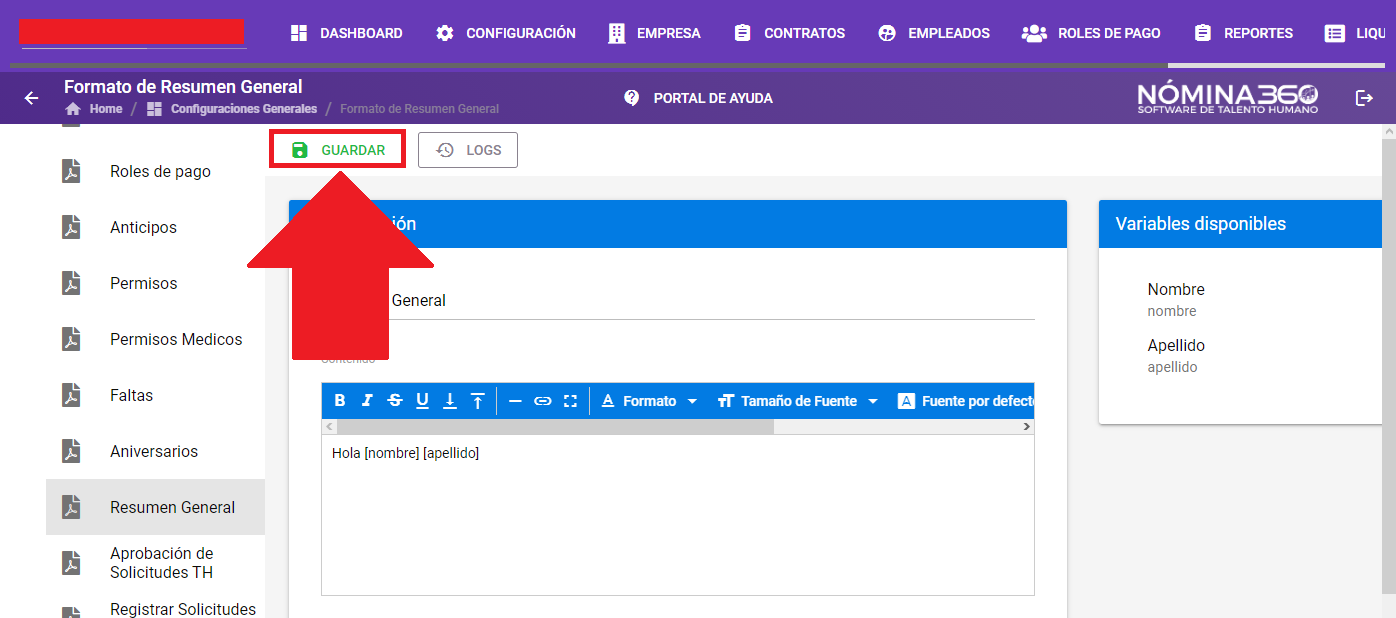Click the logout icon at top right
Screen dimensions: 1396x618
tap(1364, 98)
